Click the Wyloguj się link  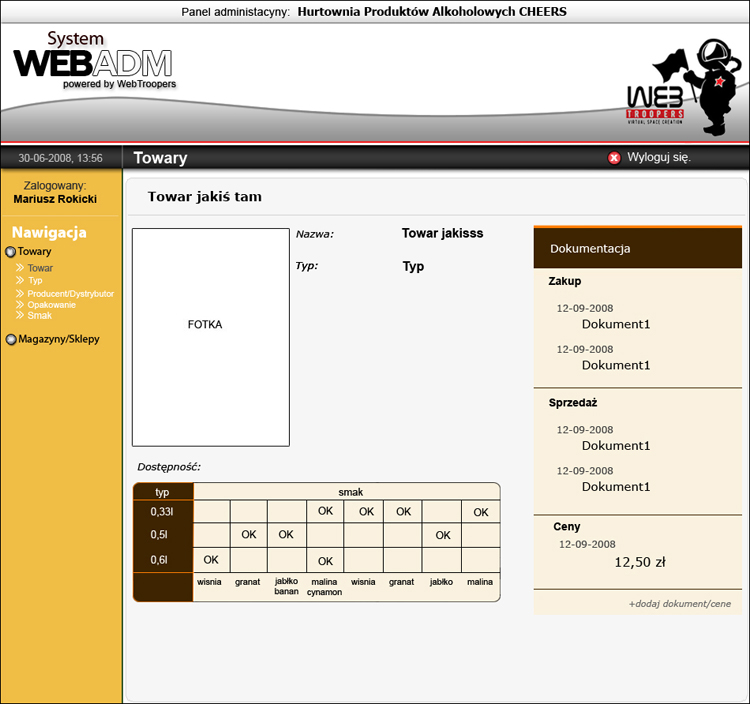tap(658, 158)
